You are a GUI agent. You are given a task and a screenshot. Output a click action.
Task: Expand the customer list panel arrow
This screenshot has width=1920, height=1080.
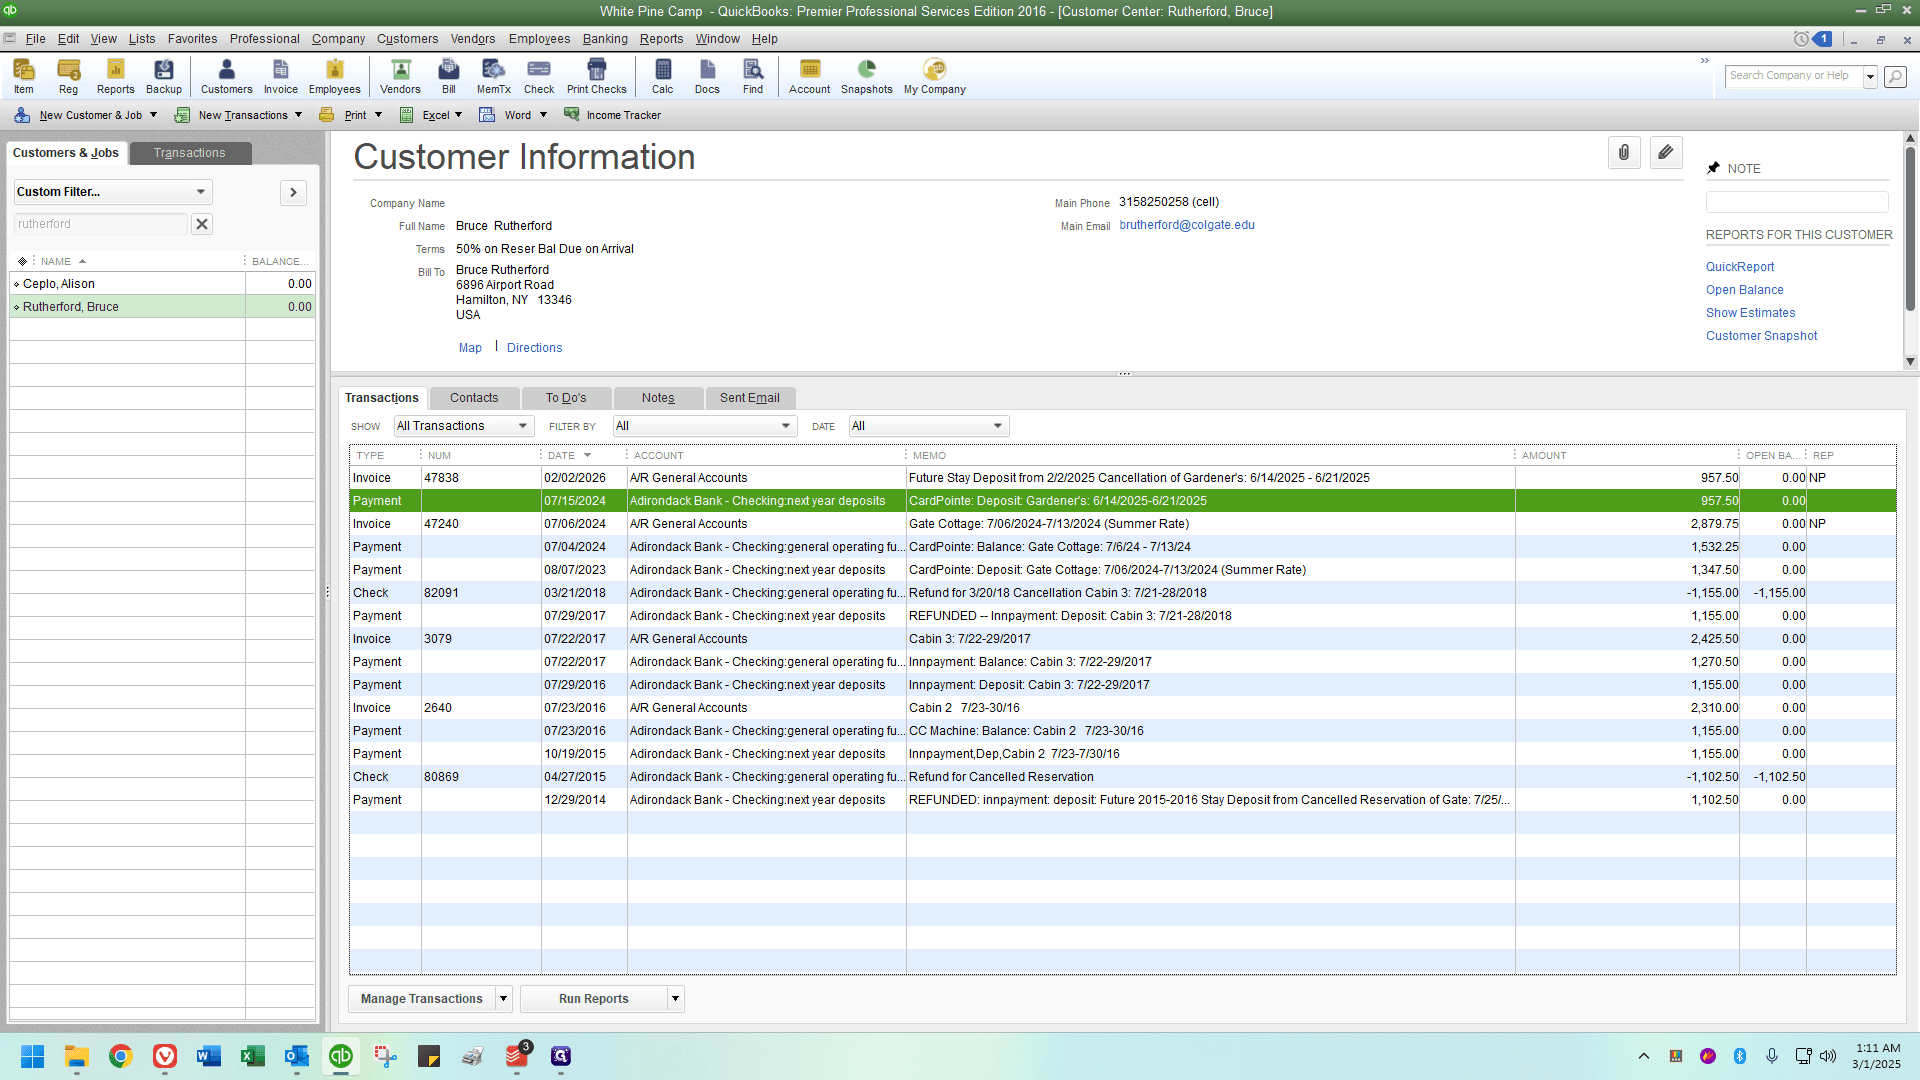(x=293, y=192)
